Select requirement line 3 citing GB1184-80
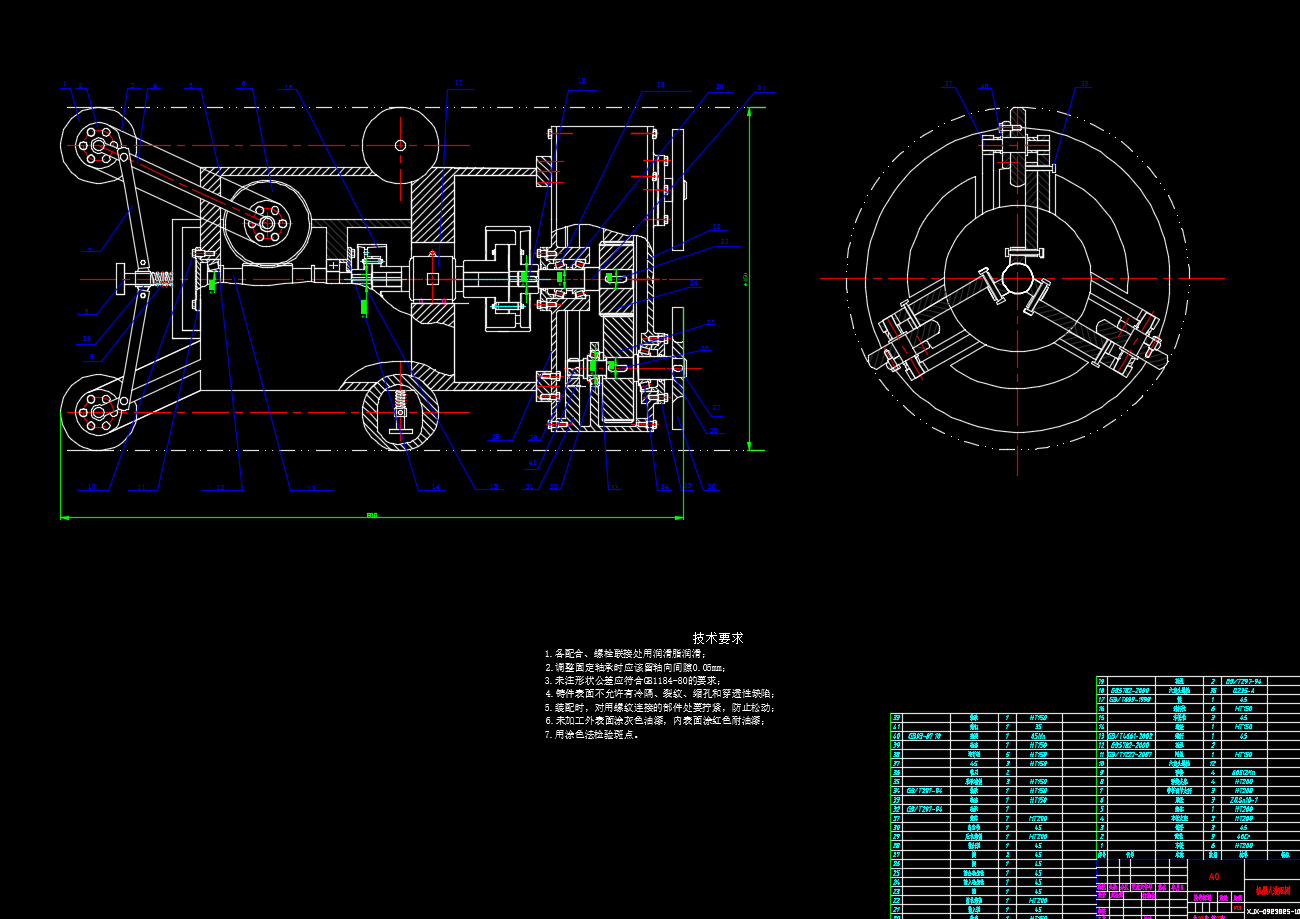This screenshot has width=1300, height=919. pos(633,680)
